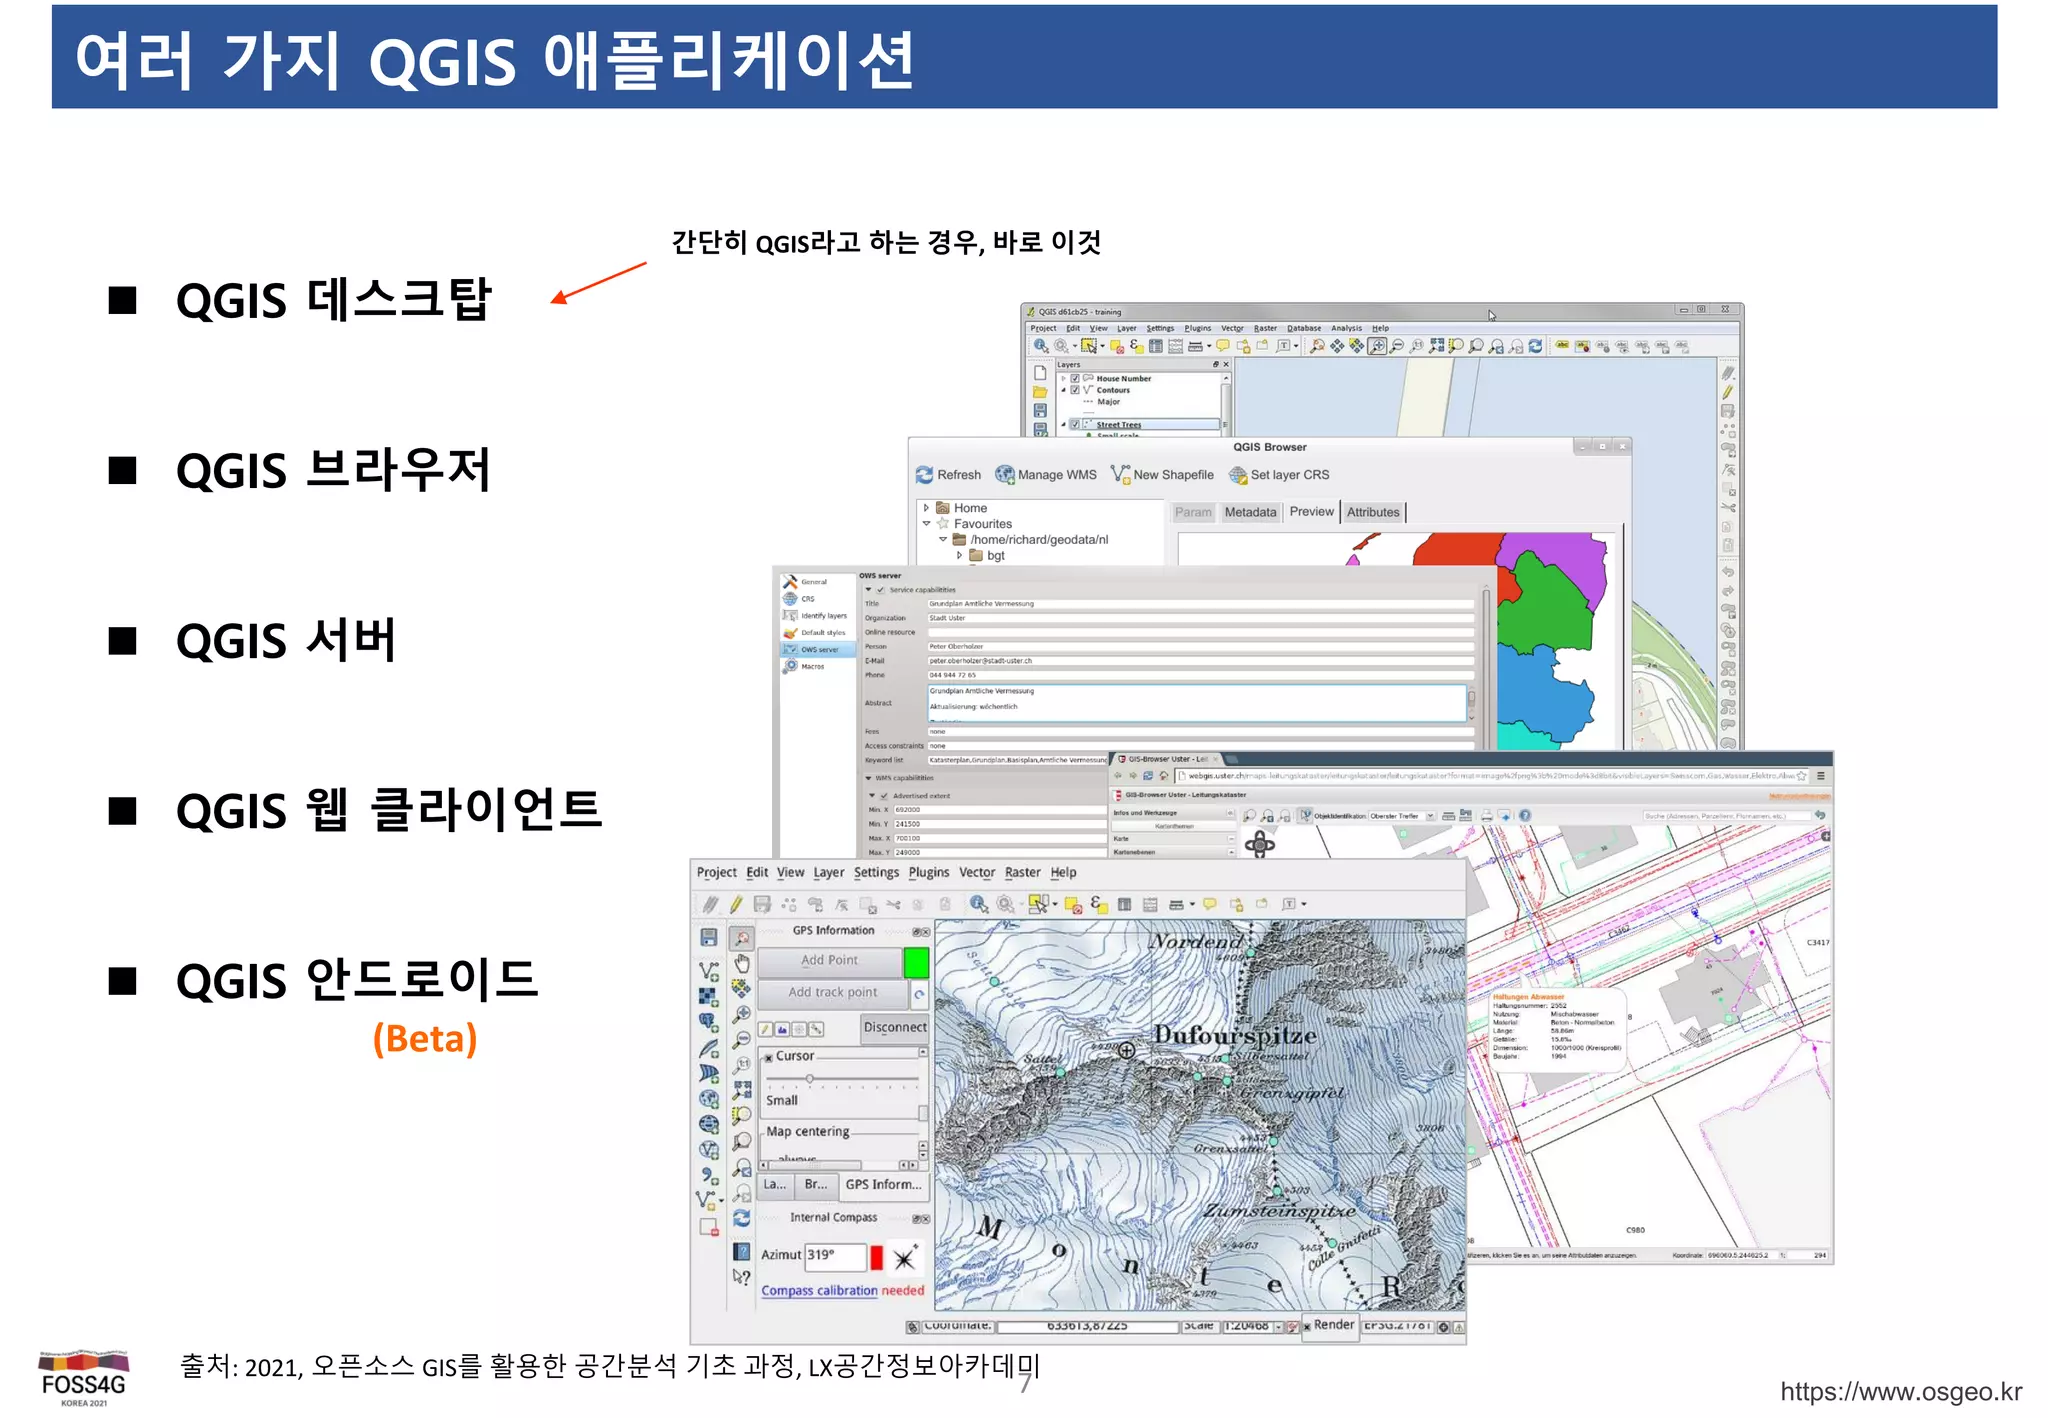The width and height of the screenshot is (2048, 1418).
Task: Click Add Raster Layer checkerboard icon
Action: tap(708, 996)
